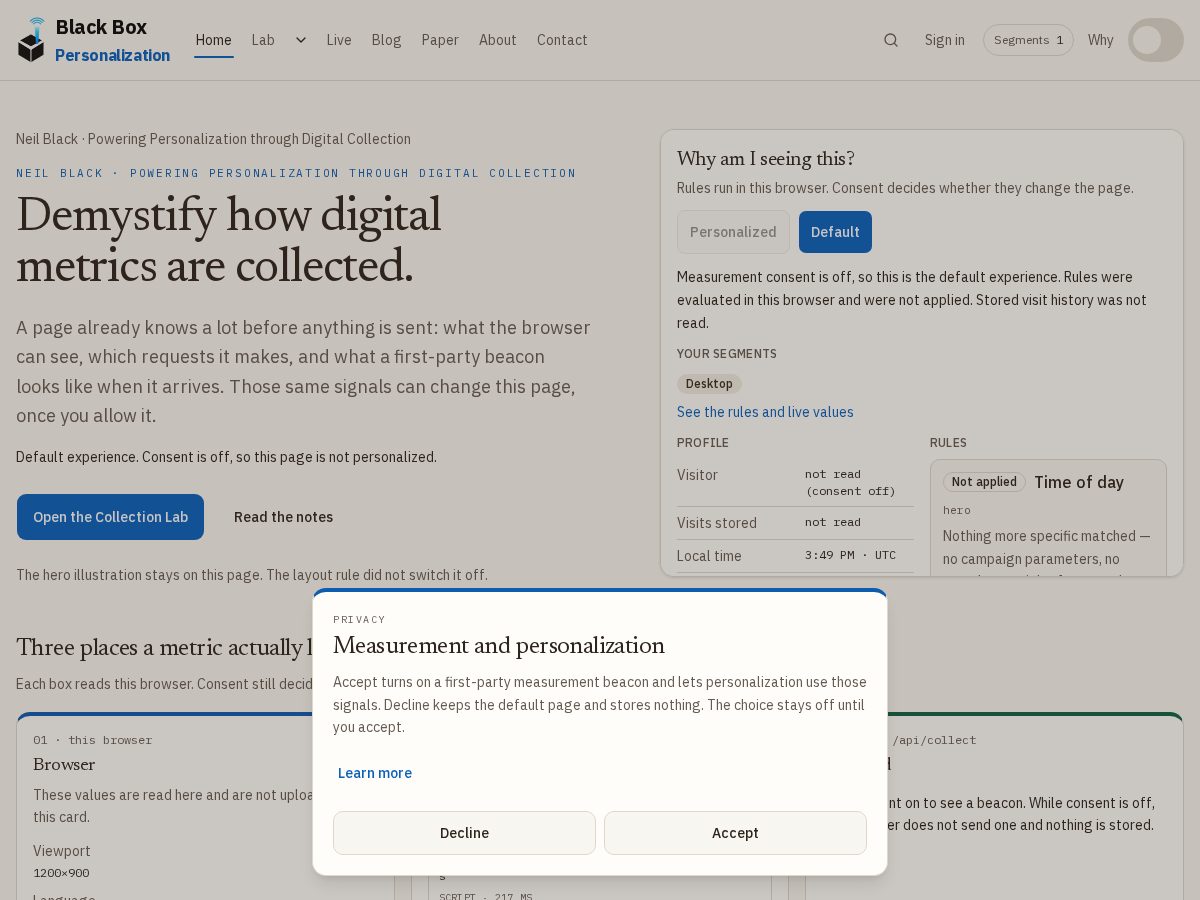Click Learn more in the privacy dialog

pos(375,773)
